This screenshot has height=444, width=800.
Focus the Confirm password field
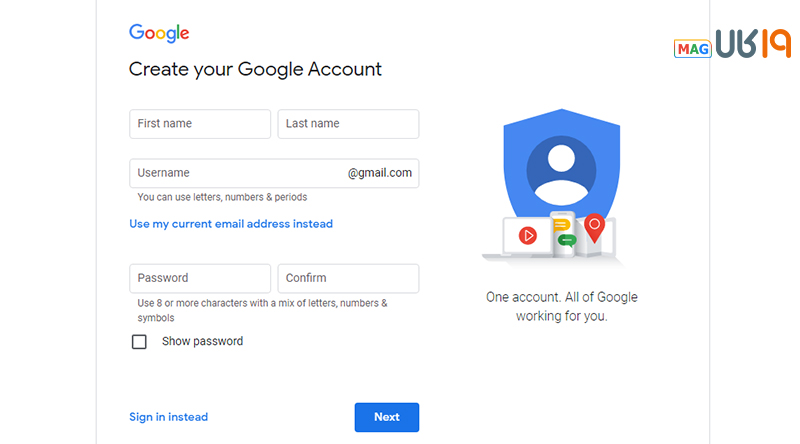[348, 278]
